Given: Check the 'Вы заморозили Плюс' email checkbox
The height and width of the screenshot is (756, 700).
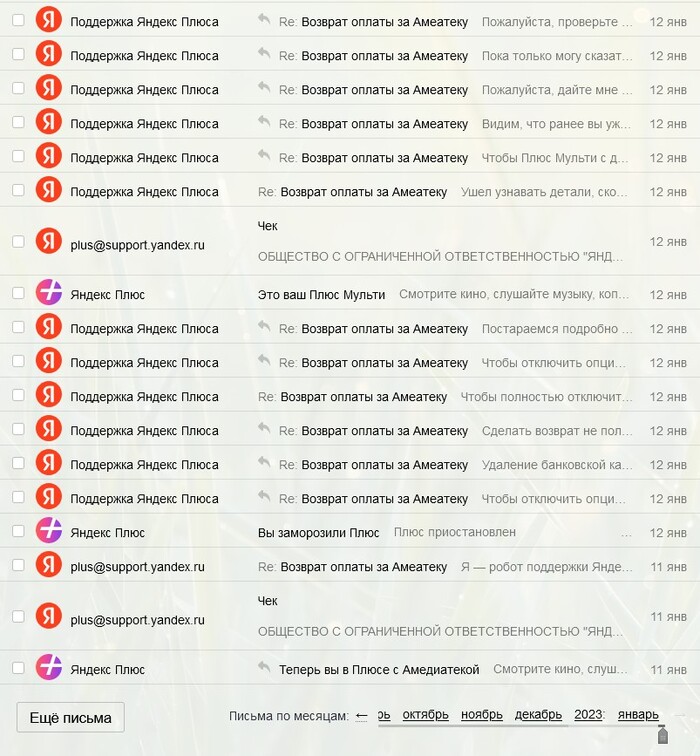Looking at the screenshot, I should coord(18,531).
